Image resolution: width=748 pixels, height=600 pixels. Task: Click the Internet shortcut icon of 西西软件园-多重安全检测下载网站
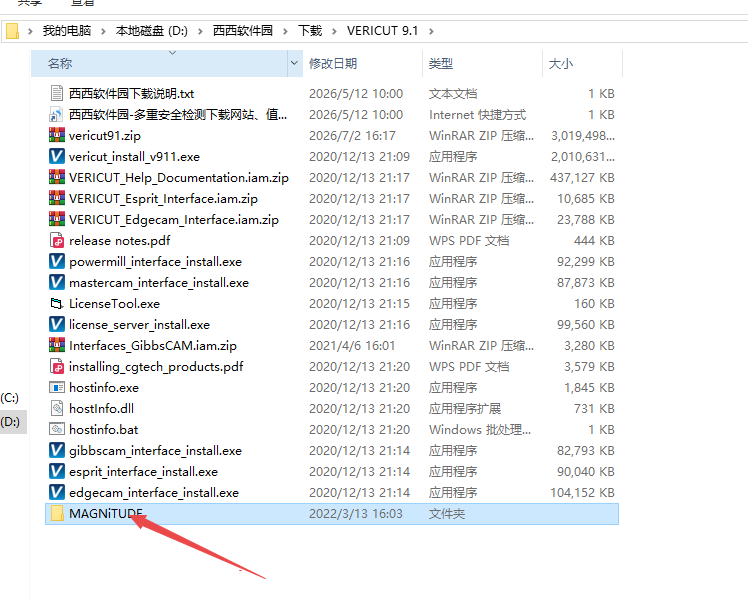pos(57,114)
